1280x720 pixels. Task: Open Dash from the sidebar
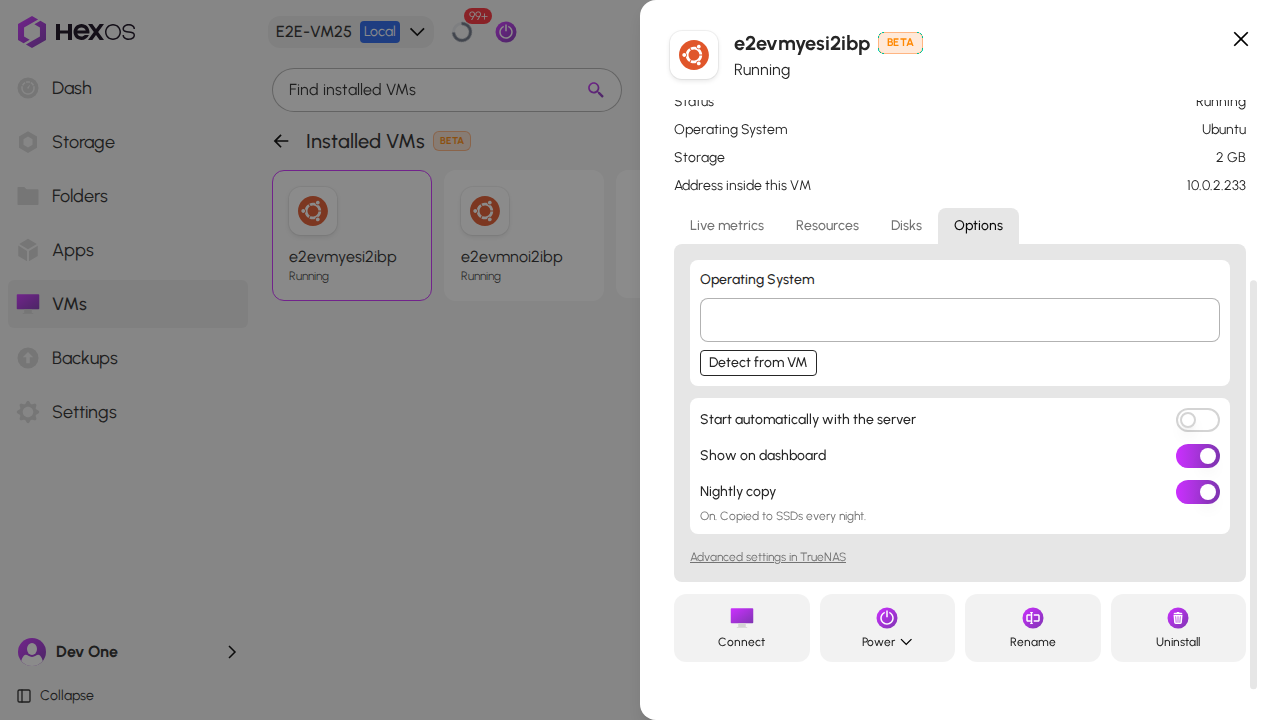pos(128,88)
